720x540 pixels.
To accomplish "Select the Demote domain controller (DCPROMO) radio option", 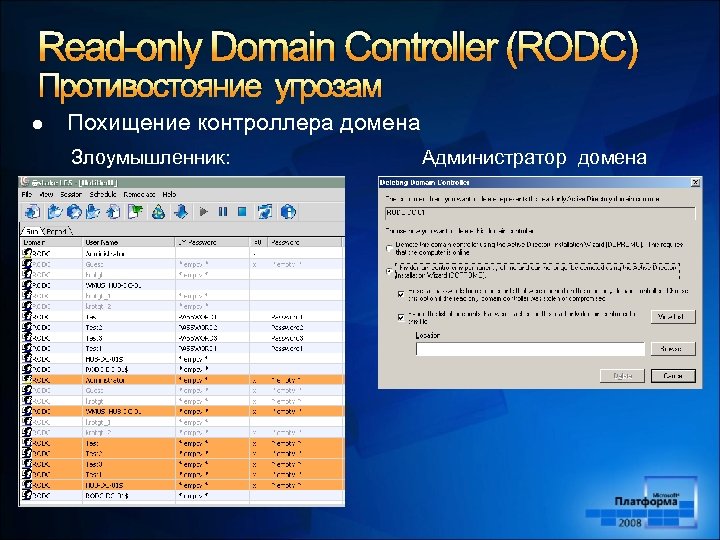I will click(389, 248).
